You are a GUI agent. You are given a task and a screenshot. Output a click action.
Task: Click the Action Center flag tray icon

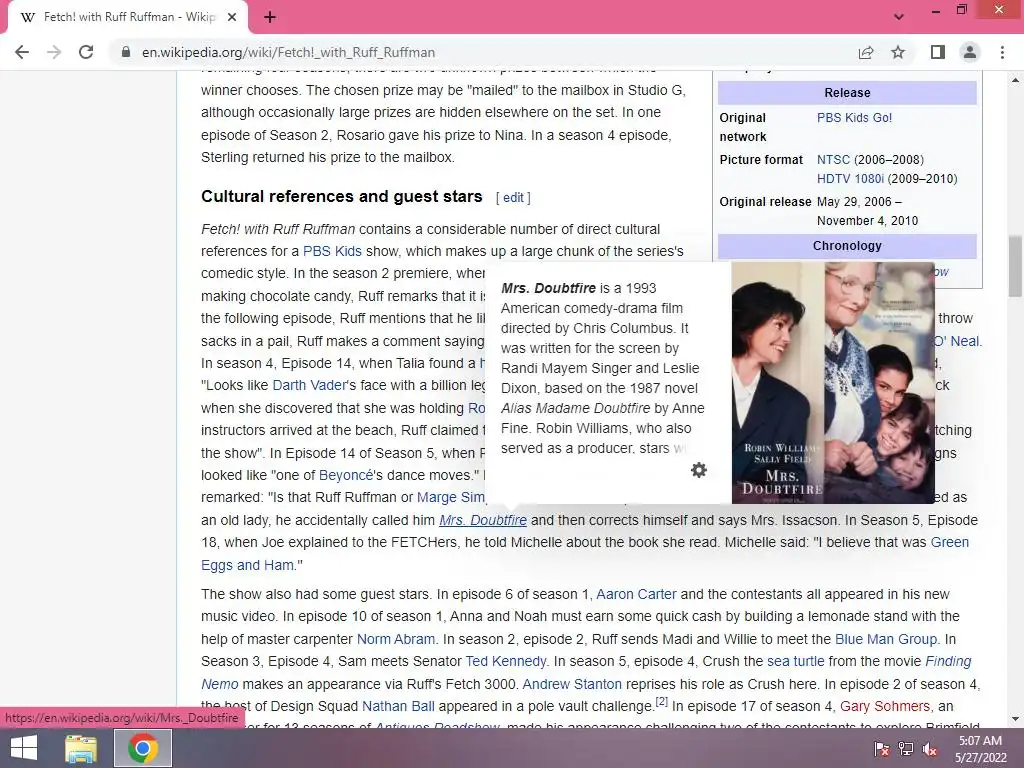click(882, 749)
